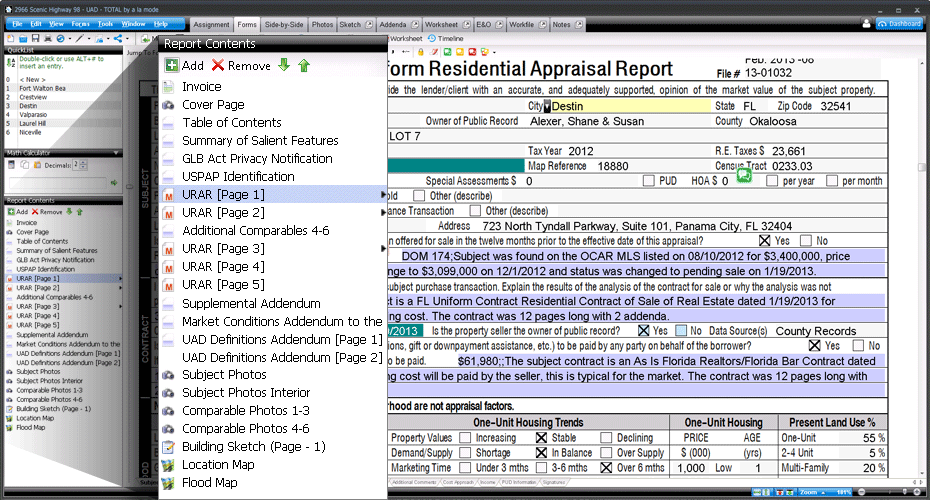Screen dimensions: 930x500
Task: Click the sketch icon beside Building Sketch in popup
Action: [168, 447]
